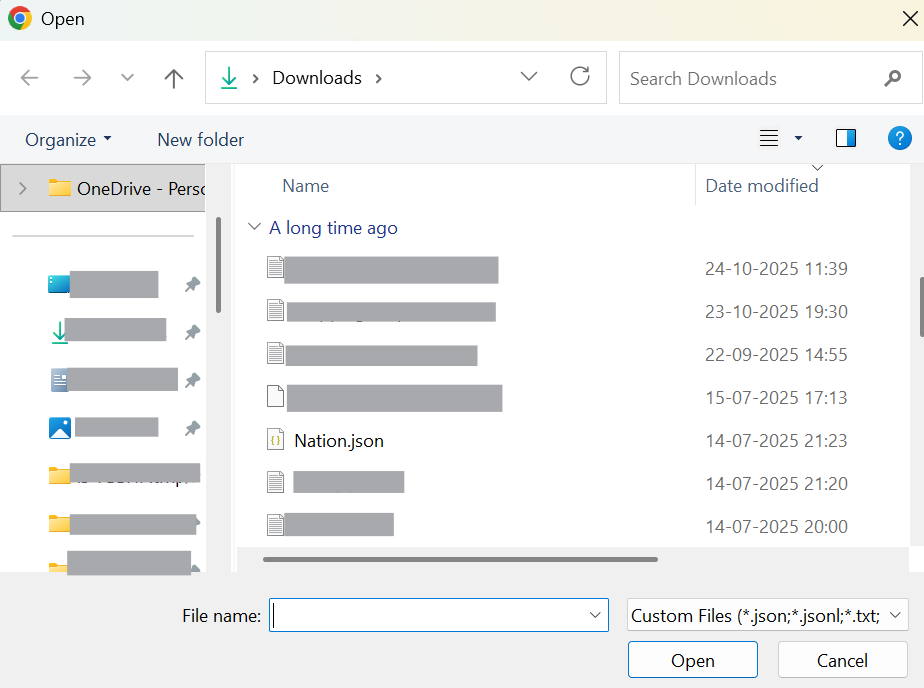
Task: Select the 'A long time ago' group header
Action: pos(333,227)
